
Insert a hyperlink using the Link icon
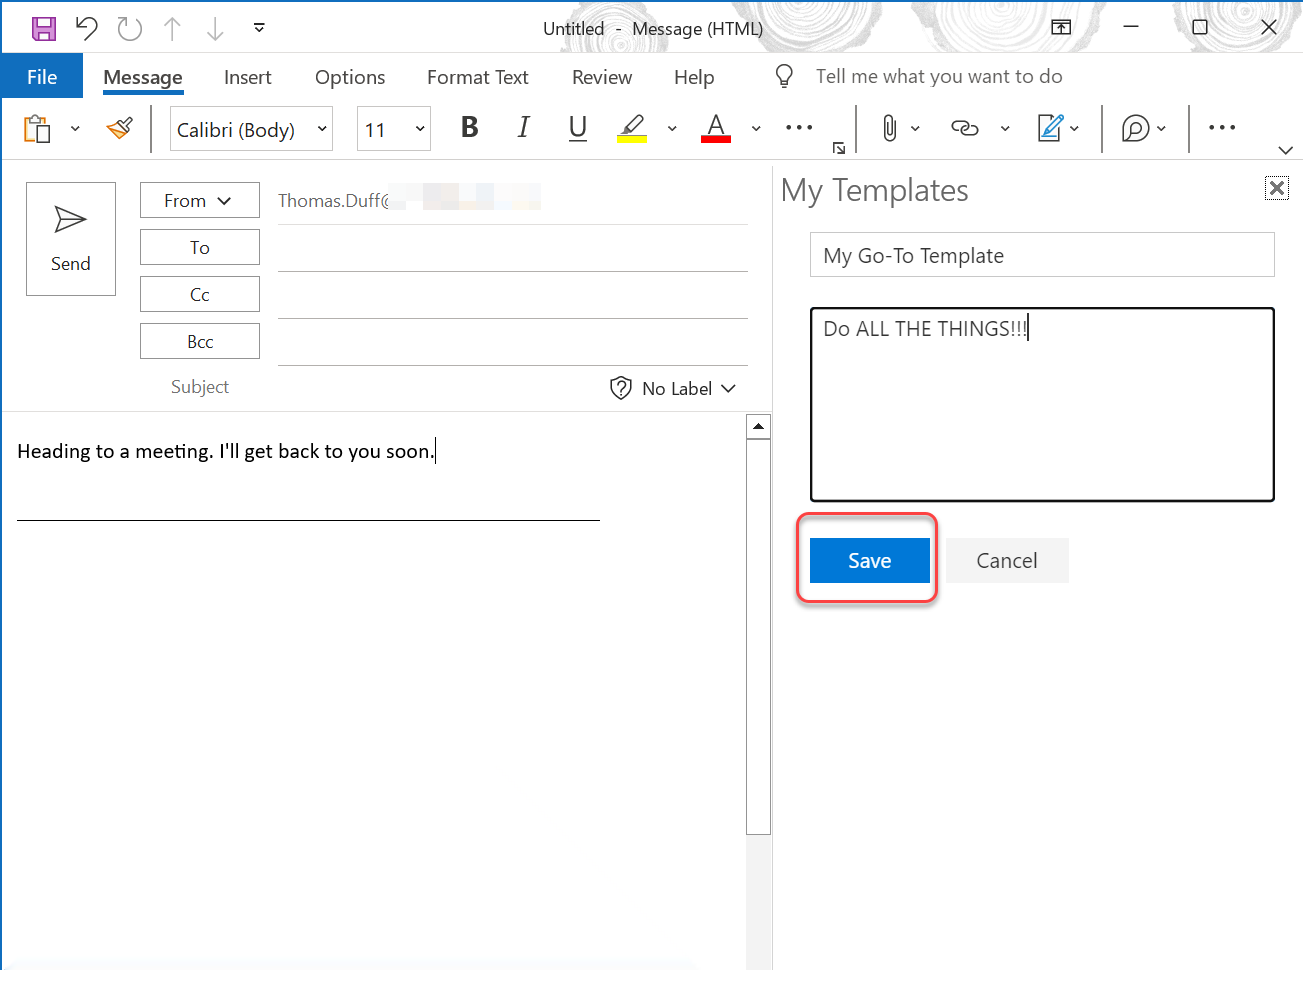[963, 128]
